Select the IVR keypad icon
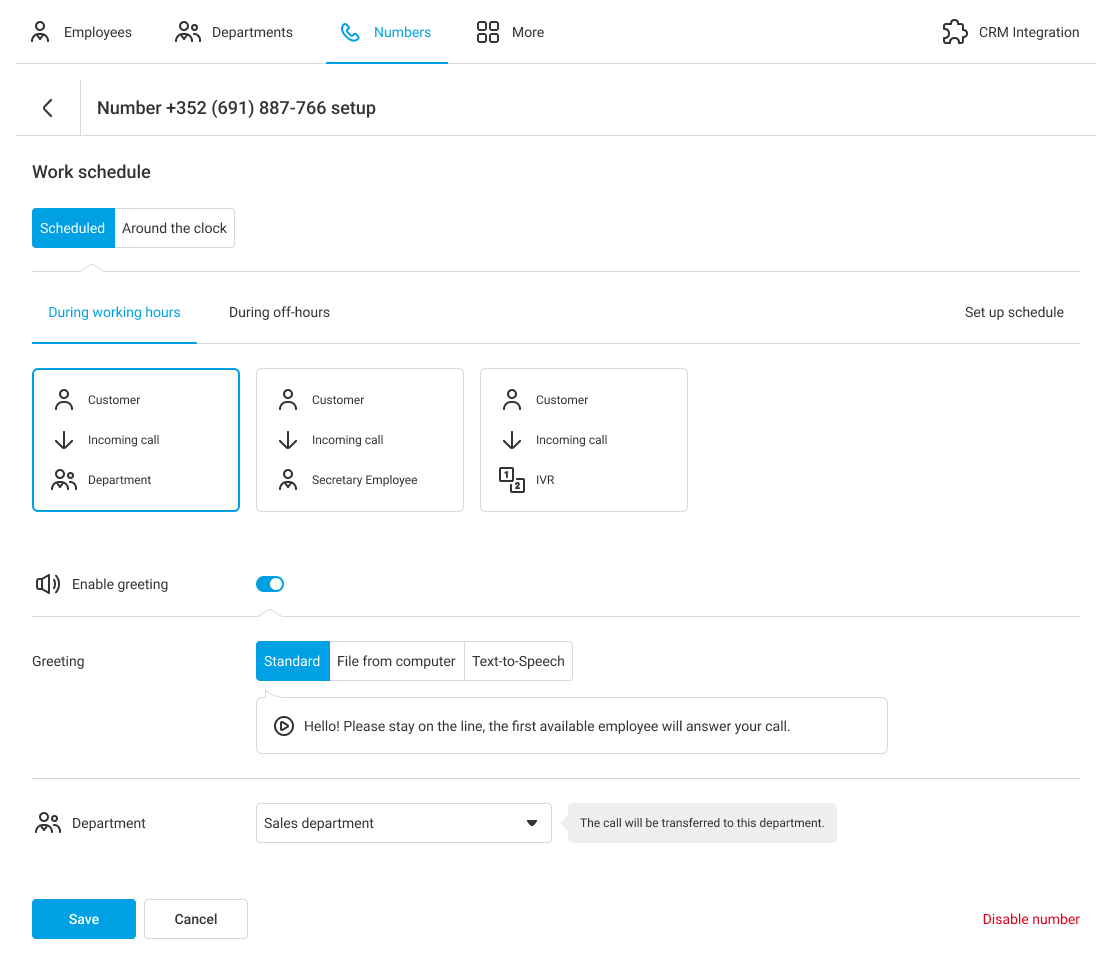Screen dimensions: 1112x979 [512, 480]
